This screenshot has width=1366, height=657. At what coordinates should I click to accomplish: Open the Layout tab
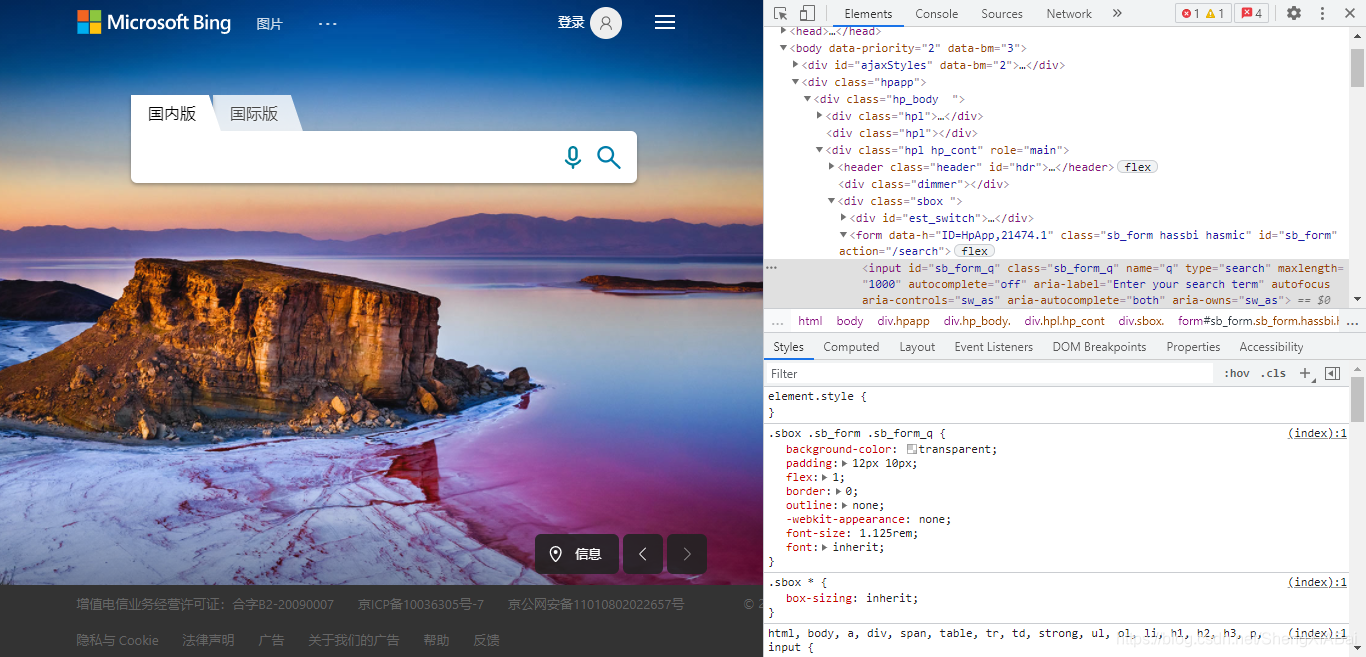point(917,347)
